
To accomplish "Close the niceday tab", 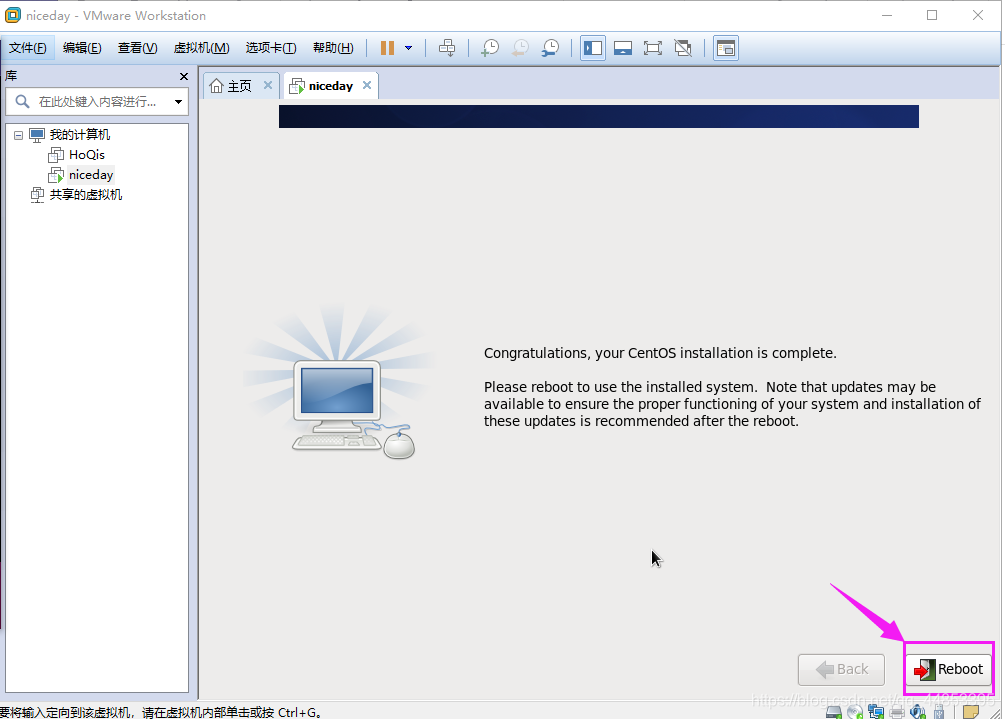I will [367, 85].
